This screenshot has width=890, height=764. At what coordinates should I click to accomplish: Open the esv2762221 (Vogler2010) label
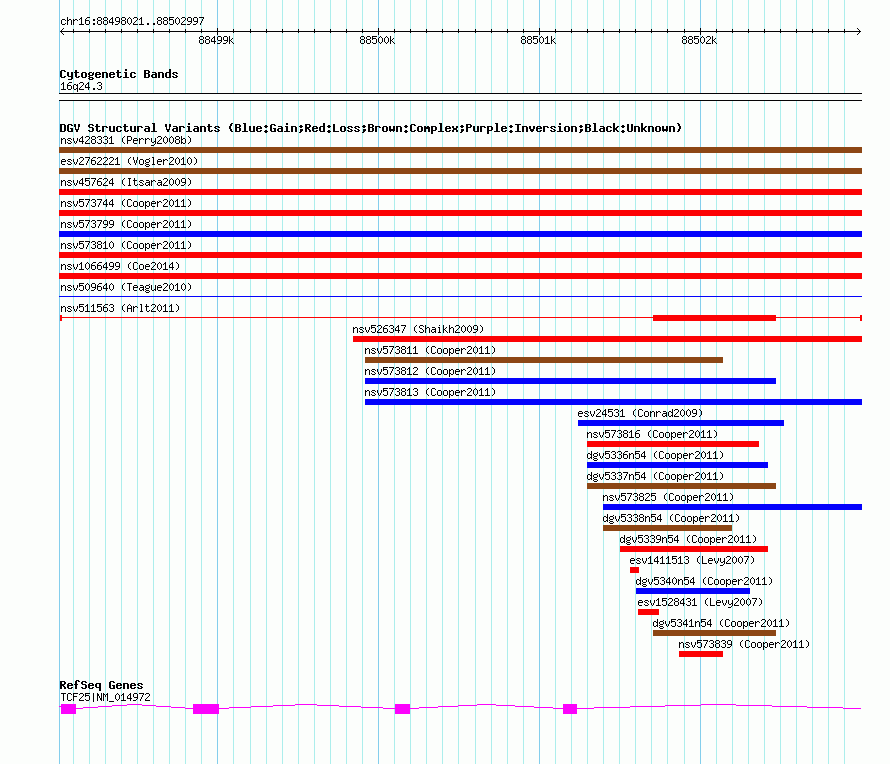pos(129,161)
